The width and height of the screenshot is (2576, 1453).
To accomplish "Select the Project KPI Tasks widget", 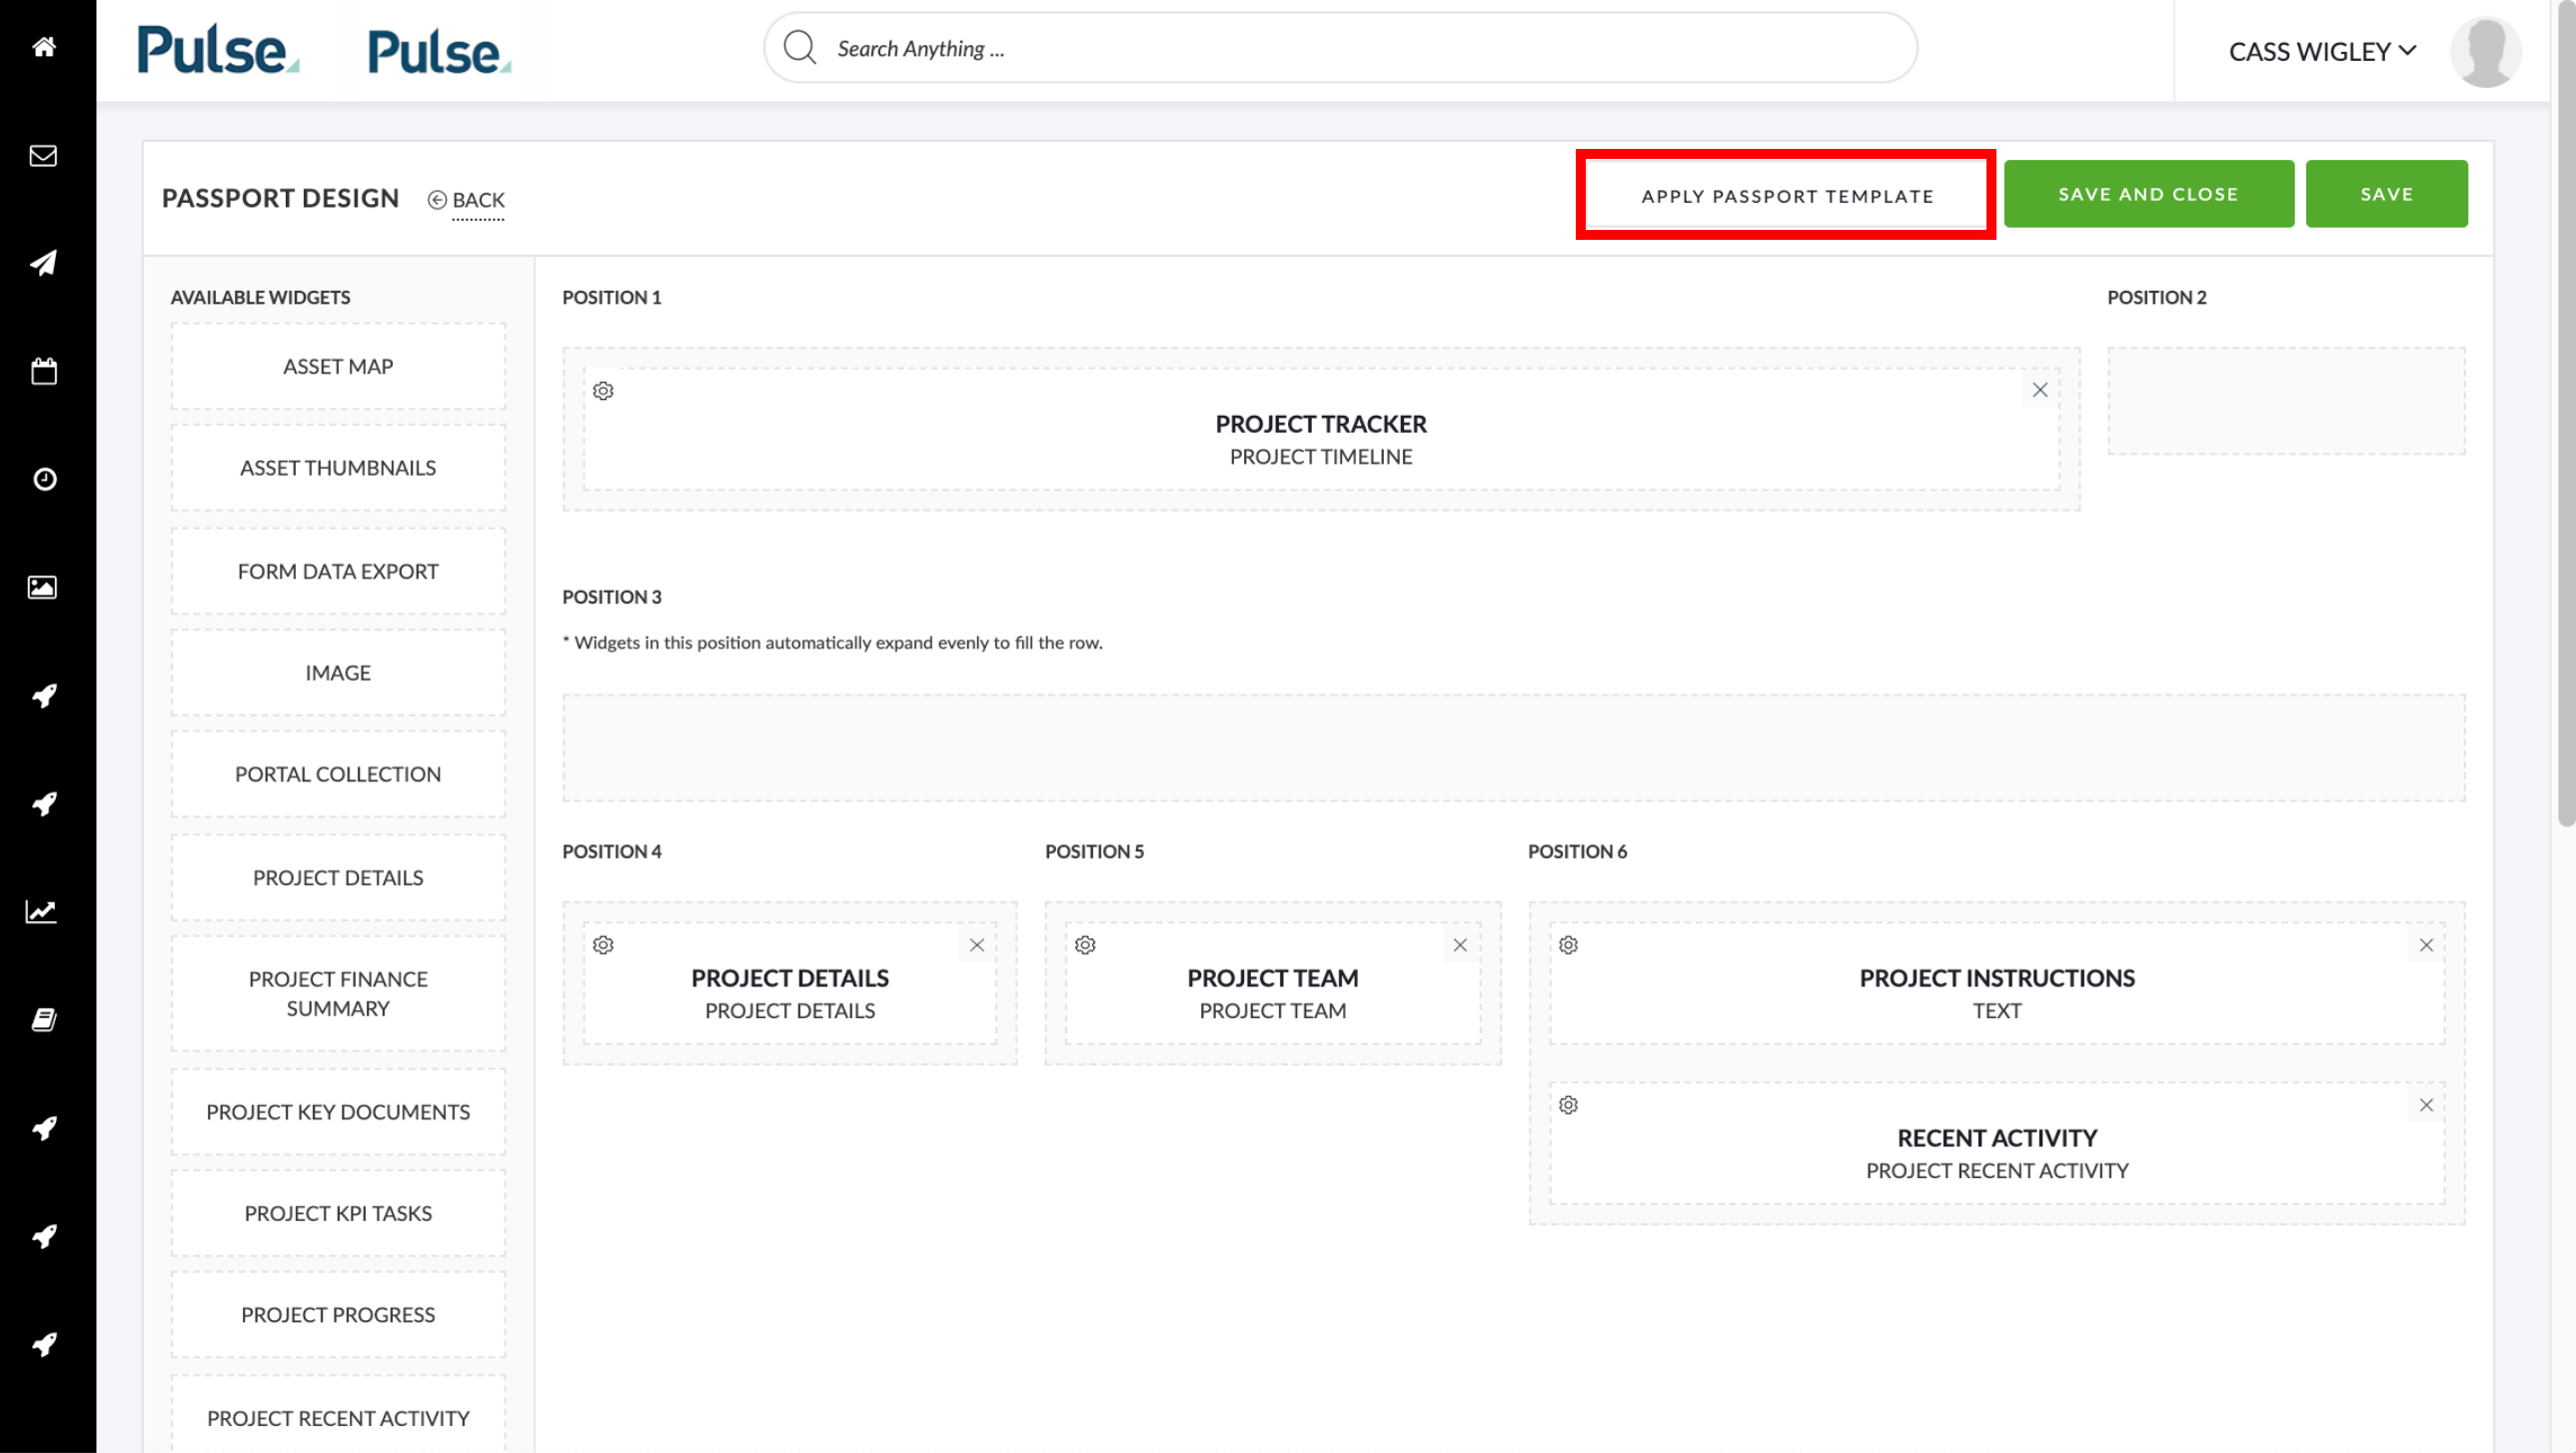I will [338, 1213].
